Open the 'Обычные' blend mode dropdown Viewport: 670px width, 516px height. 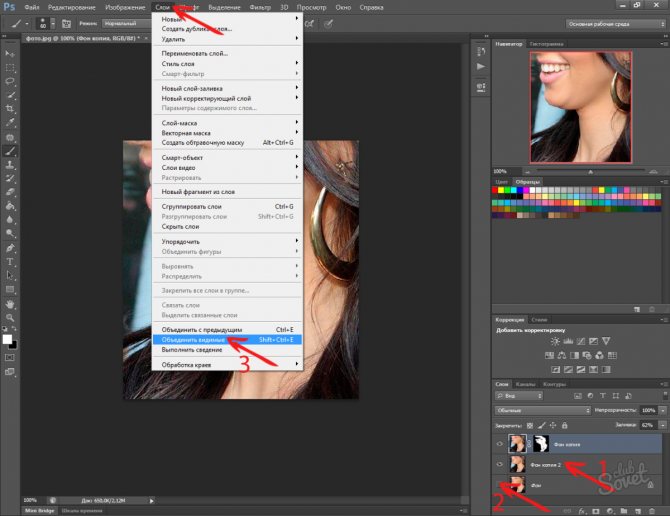543,410
